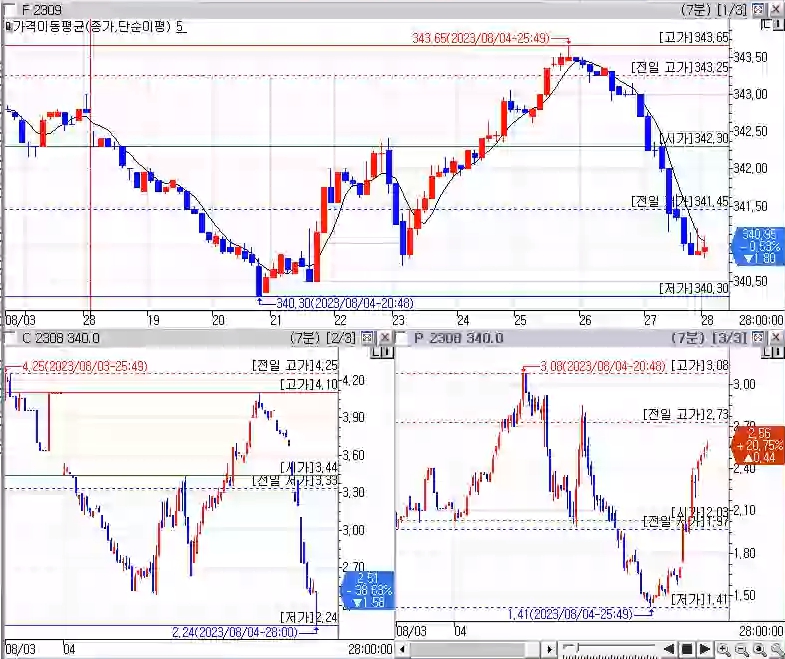Click the third magnifier zoom-reset icon
This screenshot has height=659, width=785.
coord(759,649)
